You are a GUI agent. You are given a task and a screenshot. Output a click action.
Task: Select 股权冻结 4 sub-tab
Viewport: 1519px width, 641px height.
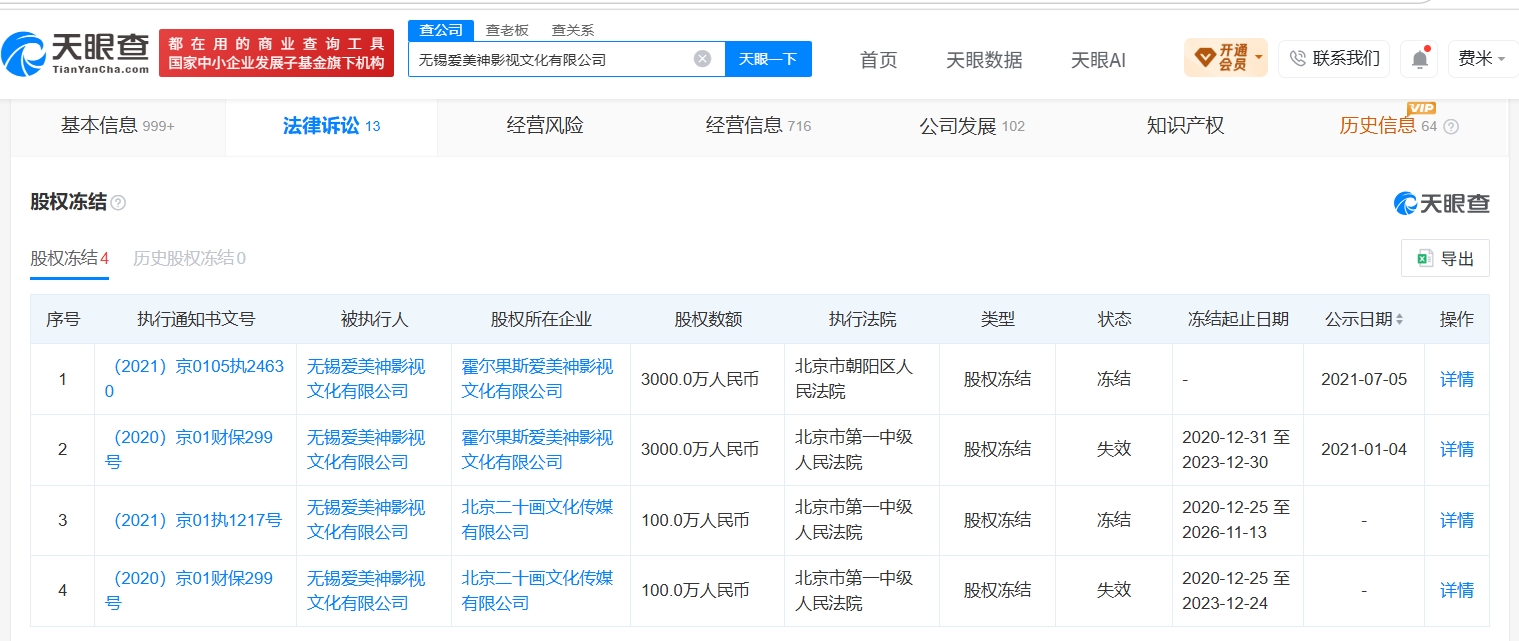(69, 258)
